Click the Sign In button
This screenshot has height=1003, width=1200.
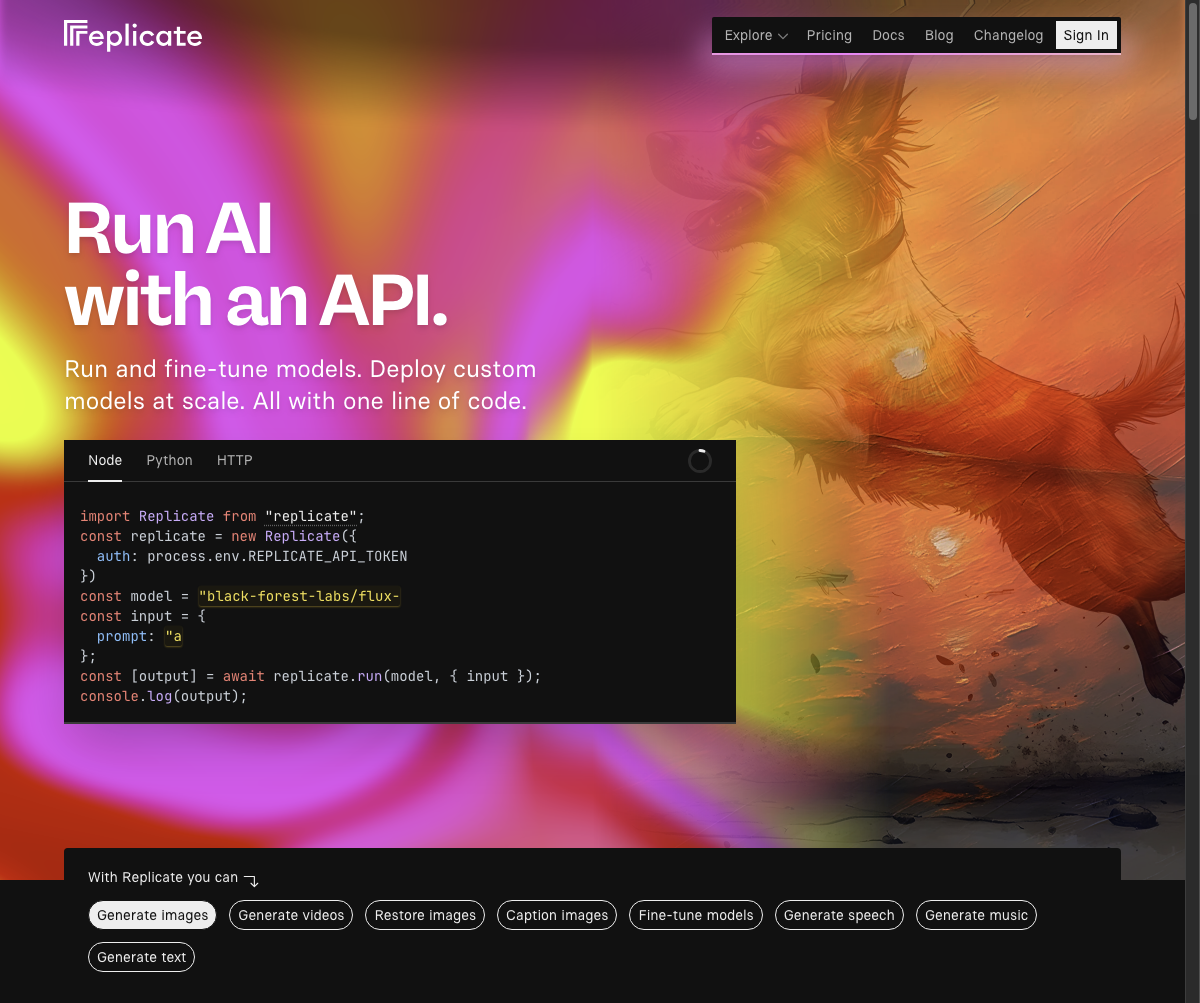[x=1085, y=35]
